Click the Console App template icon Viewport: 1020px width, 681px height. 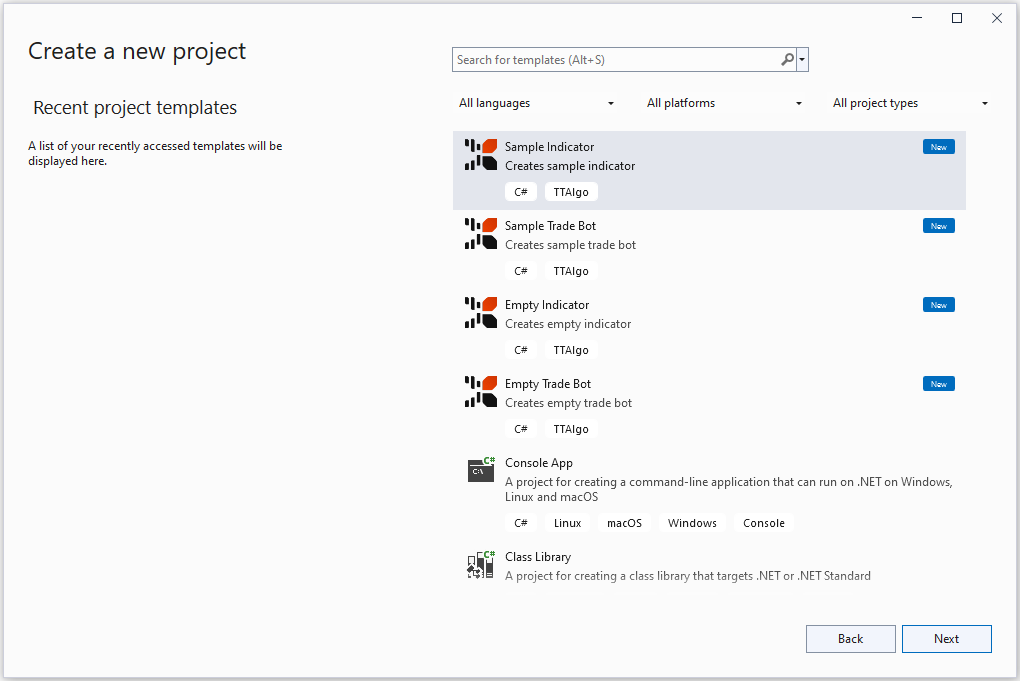point(481,470)
